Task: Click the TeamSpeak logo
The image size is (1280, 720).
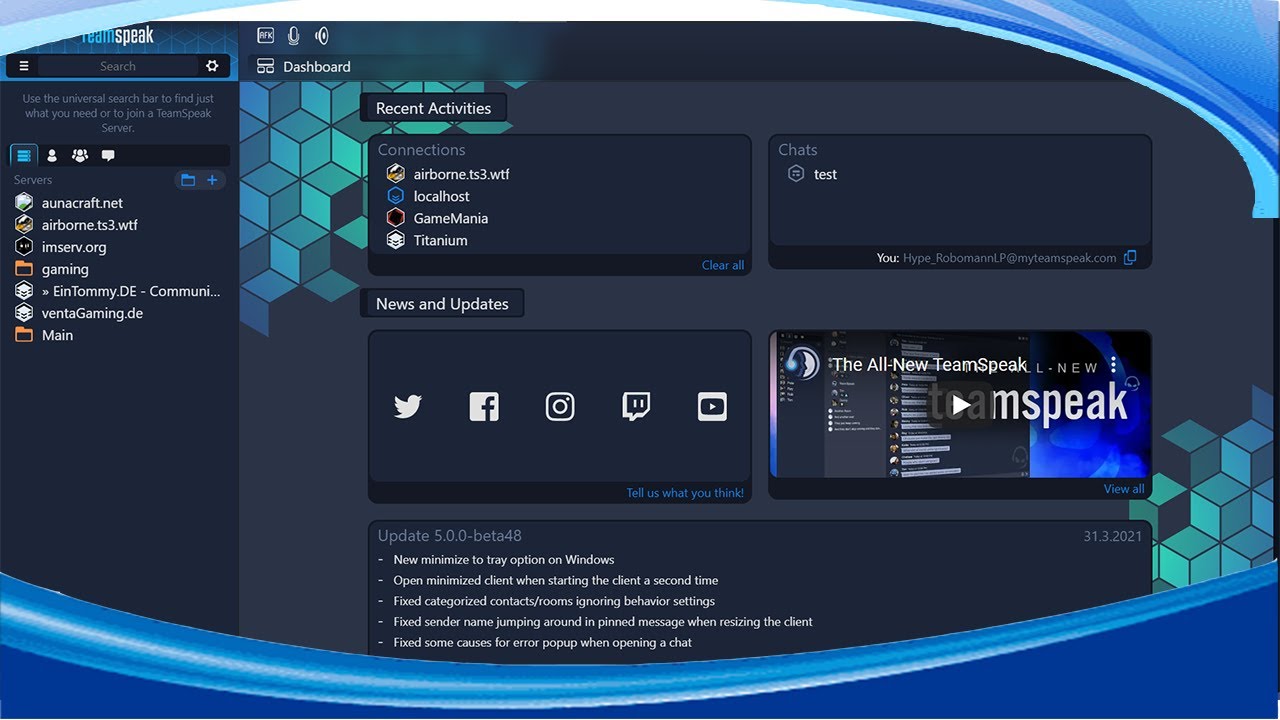Action: [x=117, y=36]
